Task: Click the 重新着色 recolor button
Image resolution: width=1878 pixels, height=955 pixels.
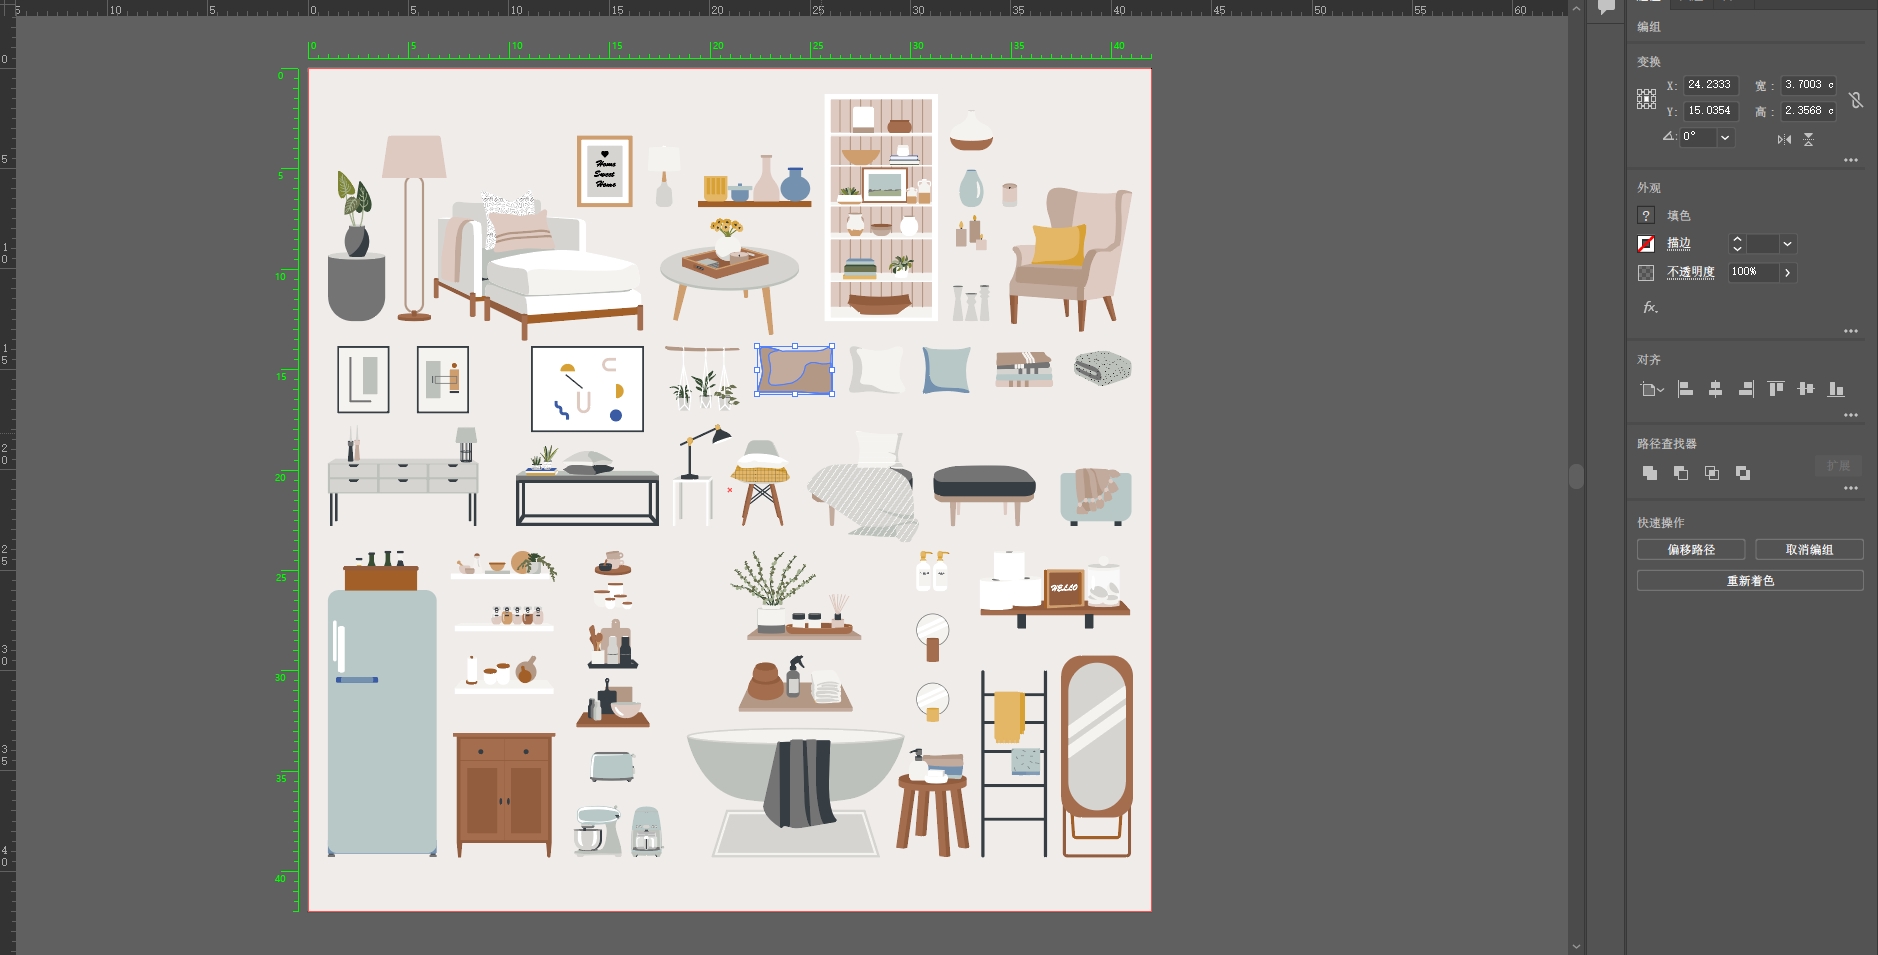Action: pos(1750,580)
